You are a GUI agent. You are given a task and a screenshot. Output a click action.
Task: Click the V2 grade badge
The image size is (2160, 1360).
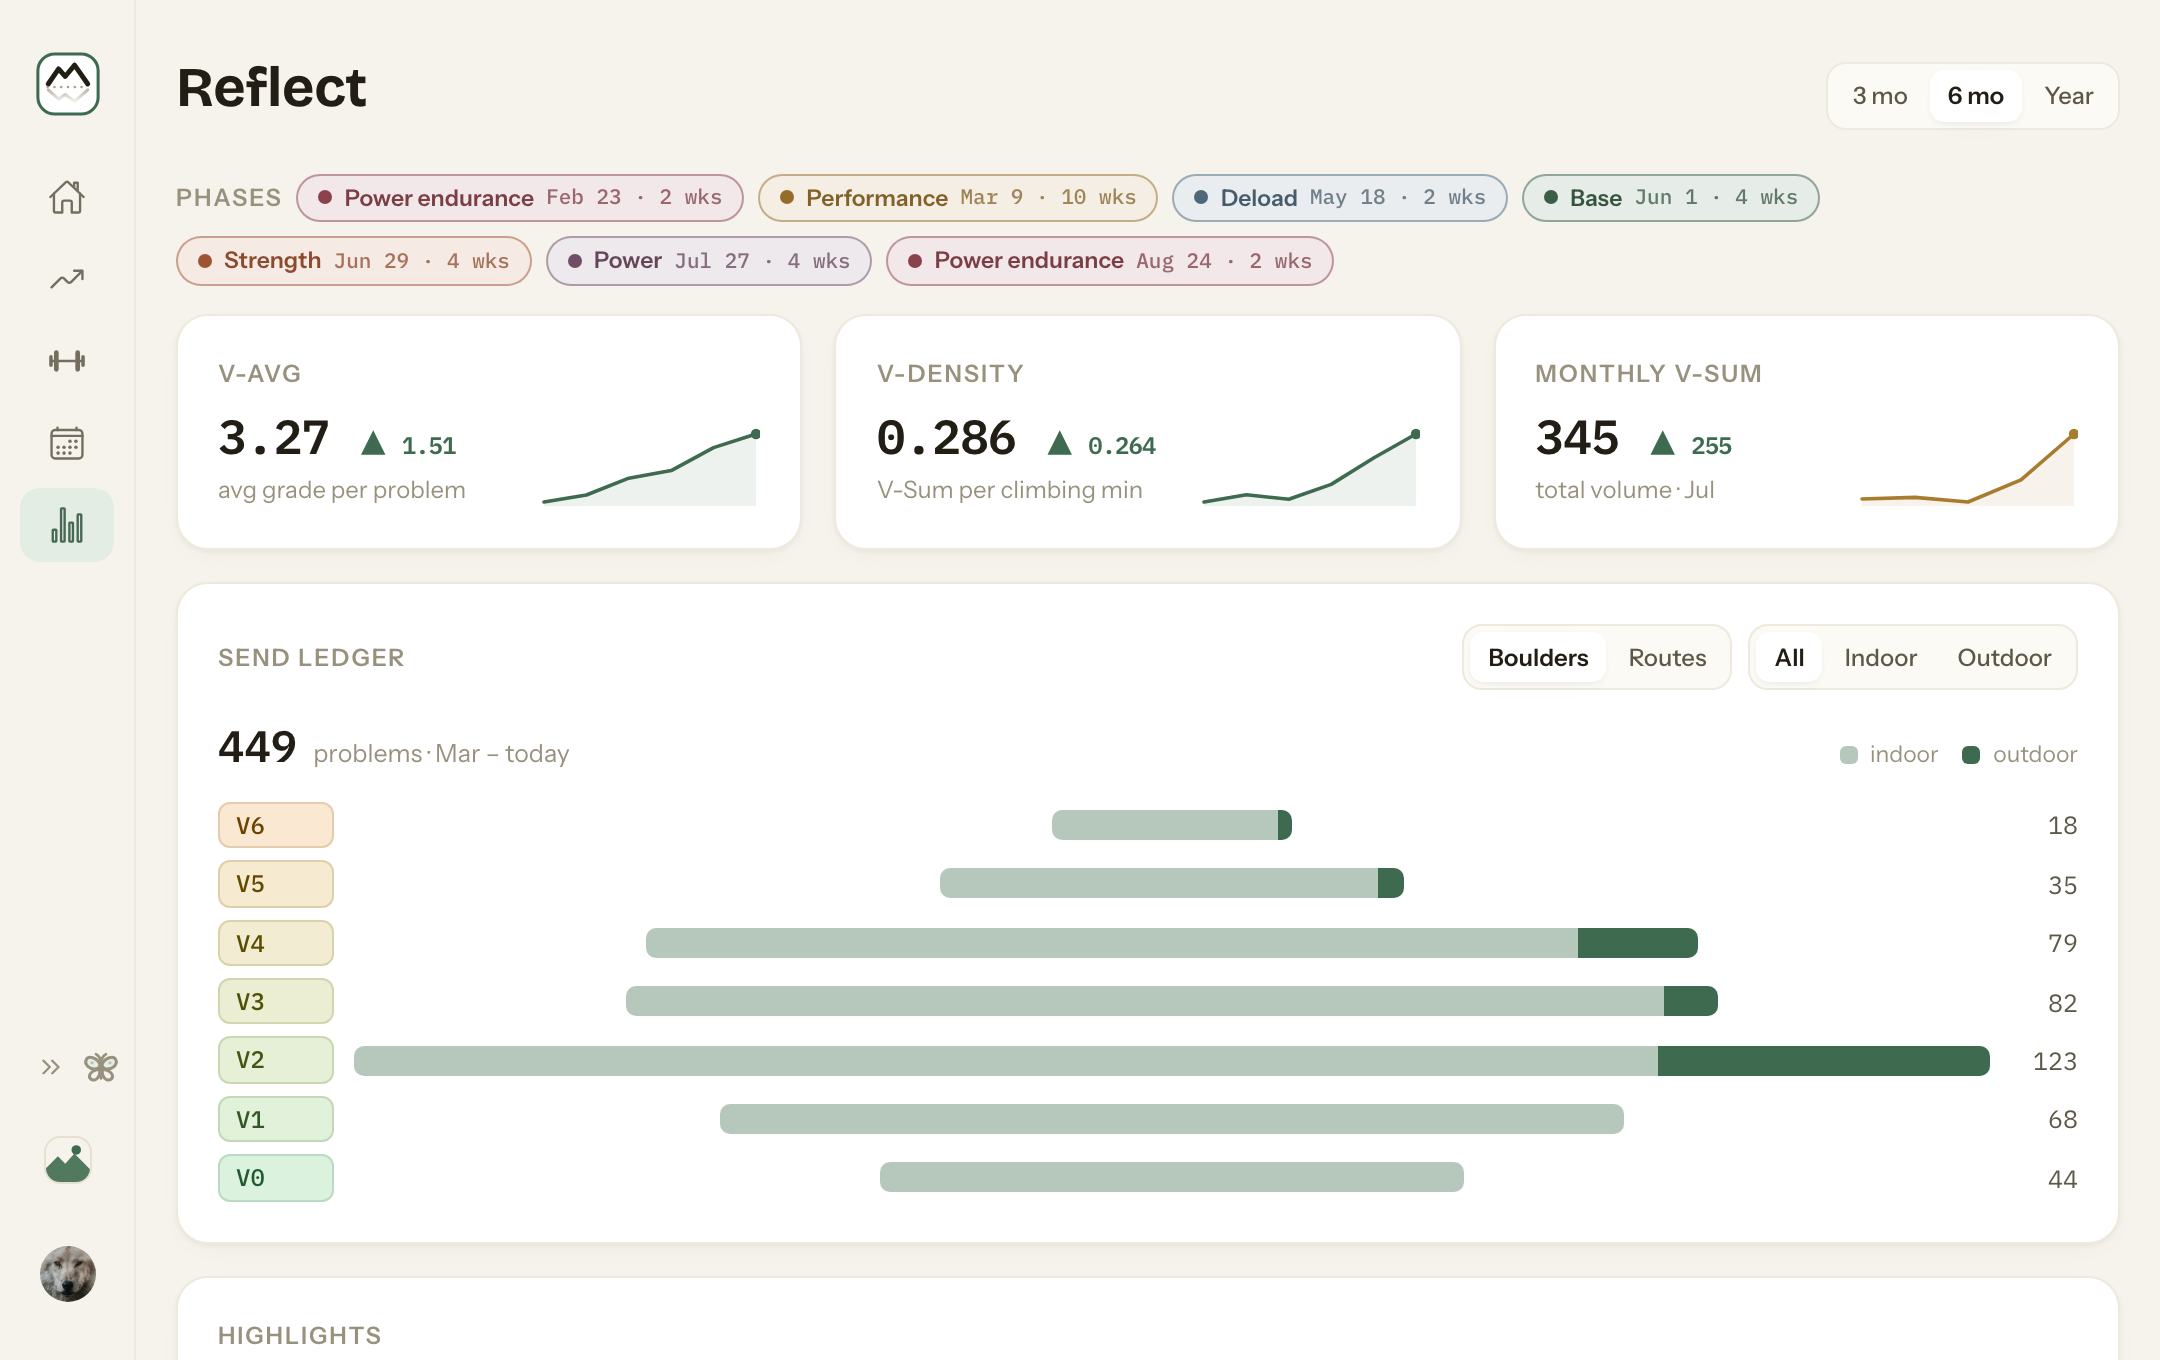pyautogui.click(x=276, y=1060)
